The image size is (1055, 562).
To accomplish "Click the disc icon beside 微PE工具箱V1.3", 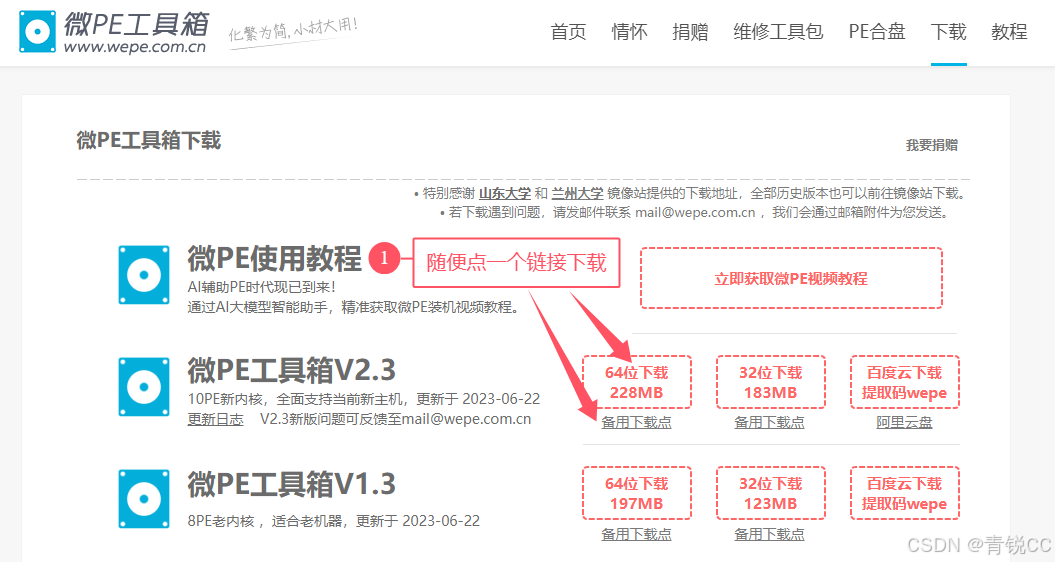I will tap(144, 499).
